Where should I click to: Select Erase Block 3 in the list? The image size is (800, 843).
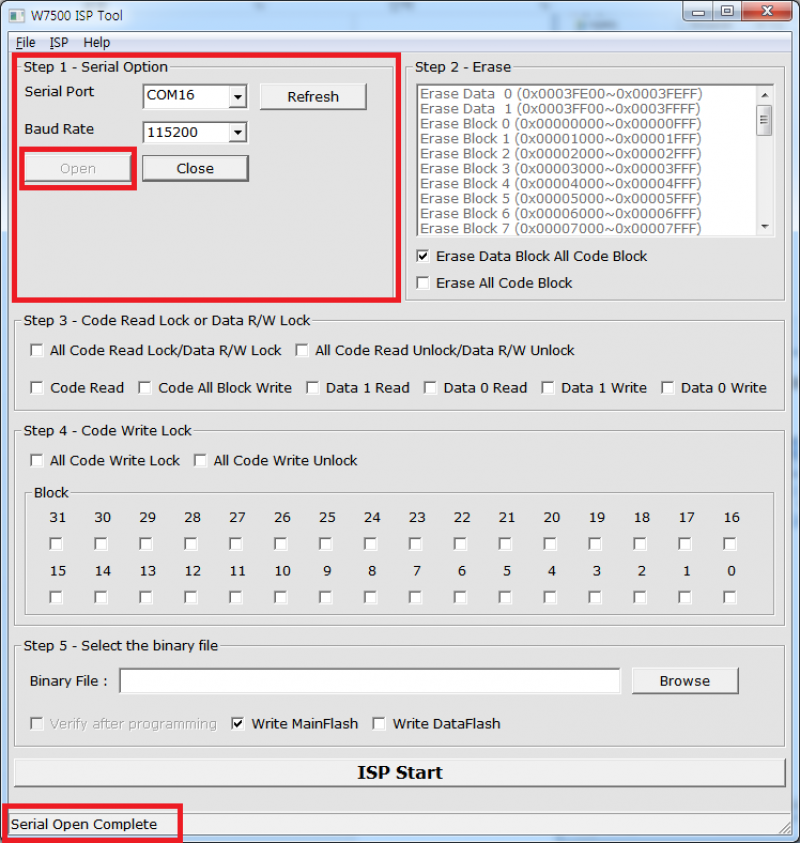pos(560,169)
